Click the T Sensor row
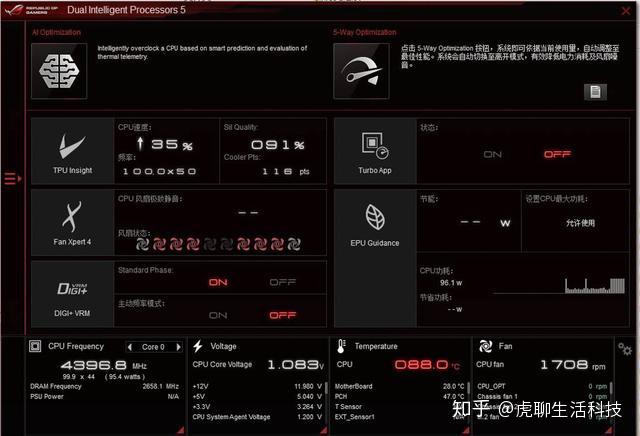The image size is (640, 436). tap(400, 407)
